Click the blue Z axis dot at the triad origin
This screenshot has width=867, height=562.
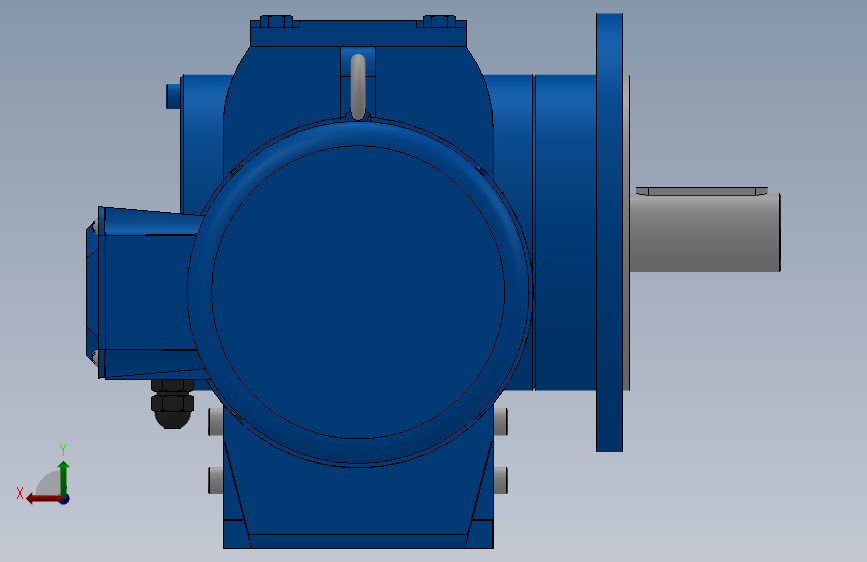point(65,499)
